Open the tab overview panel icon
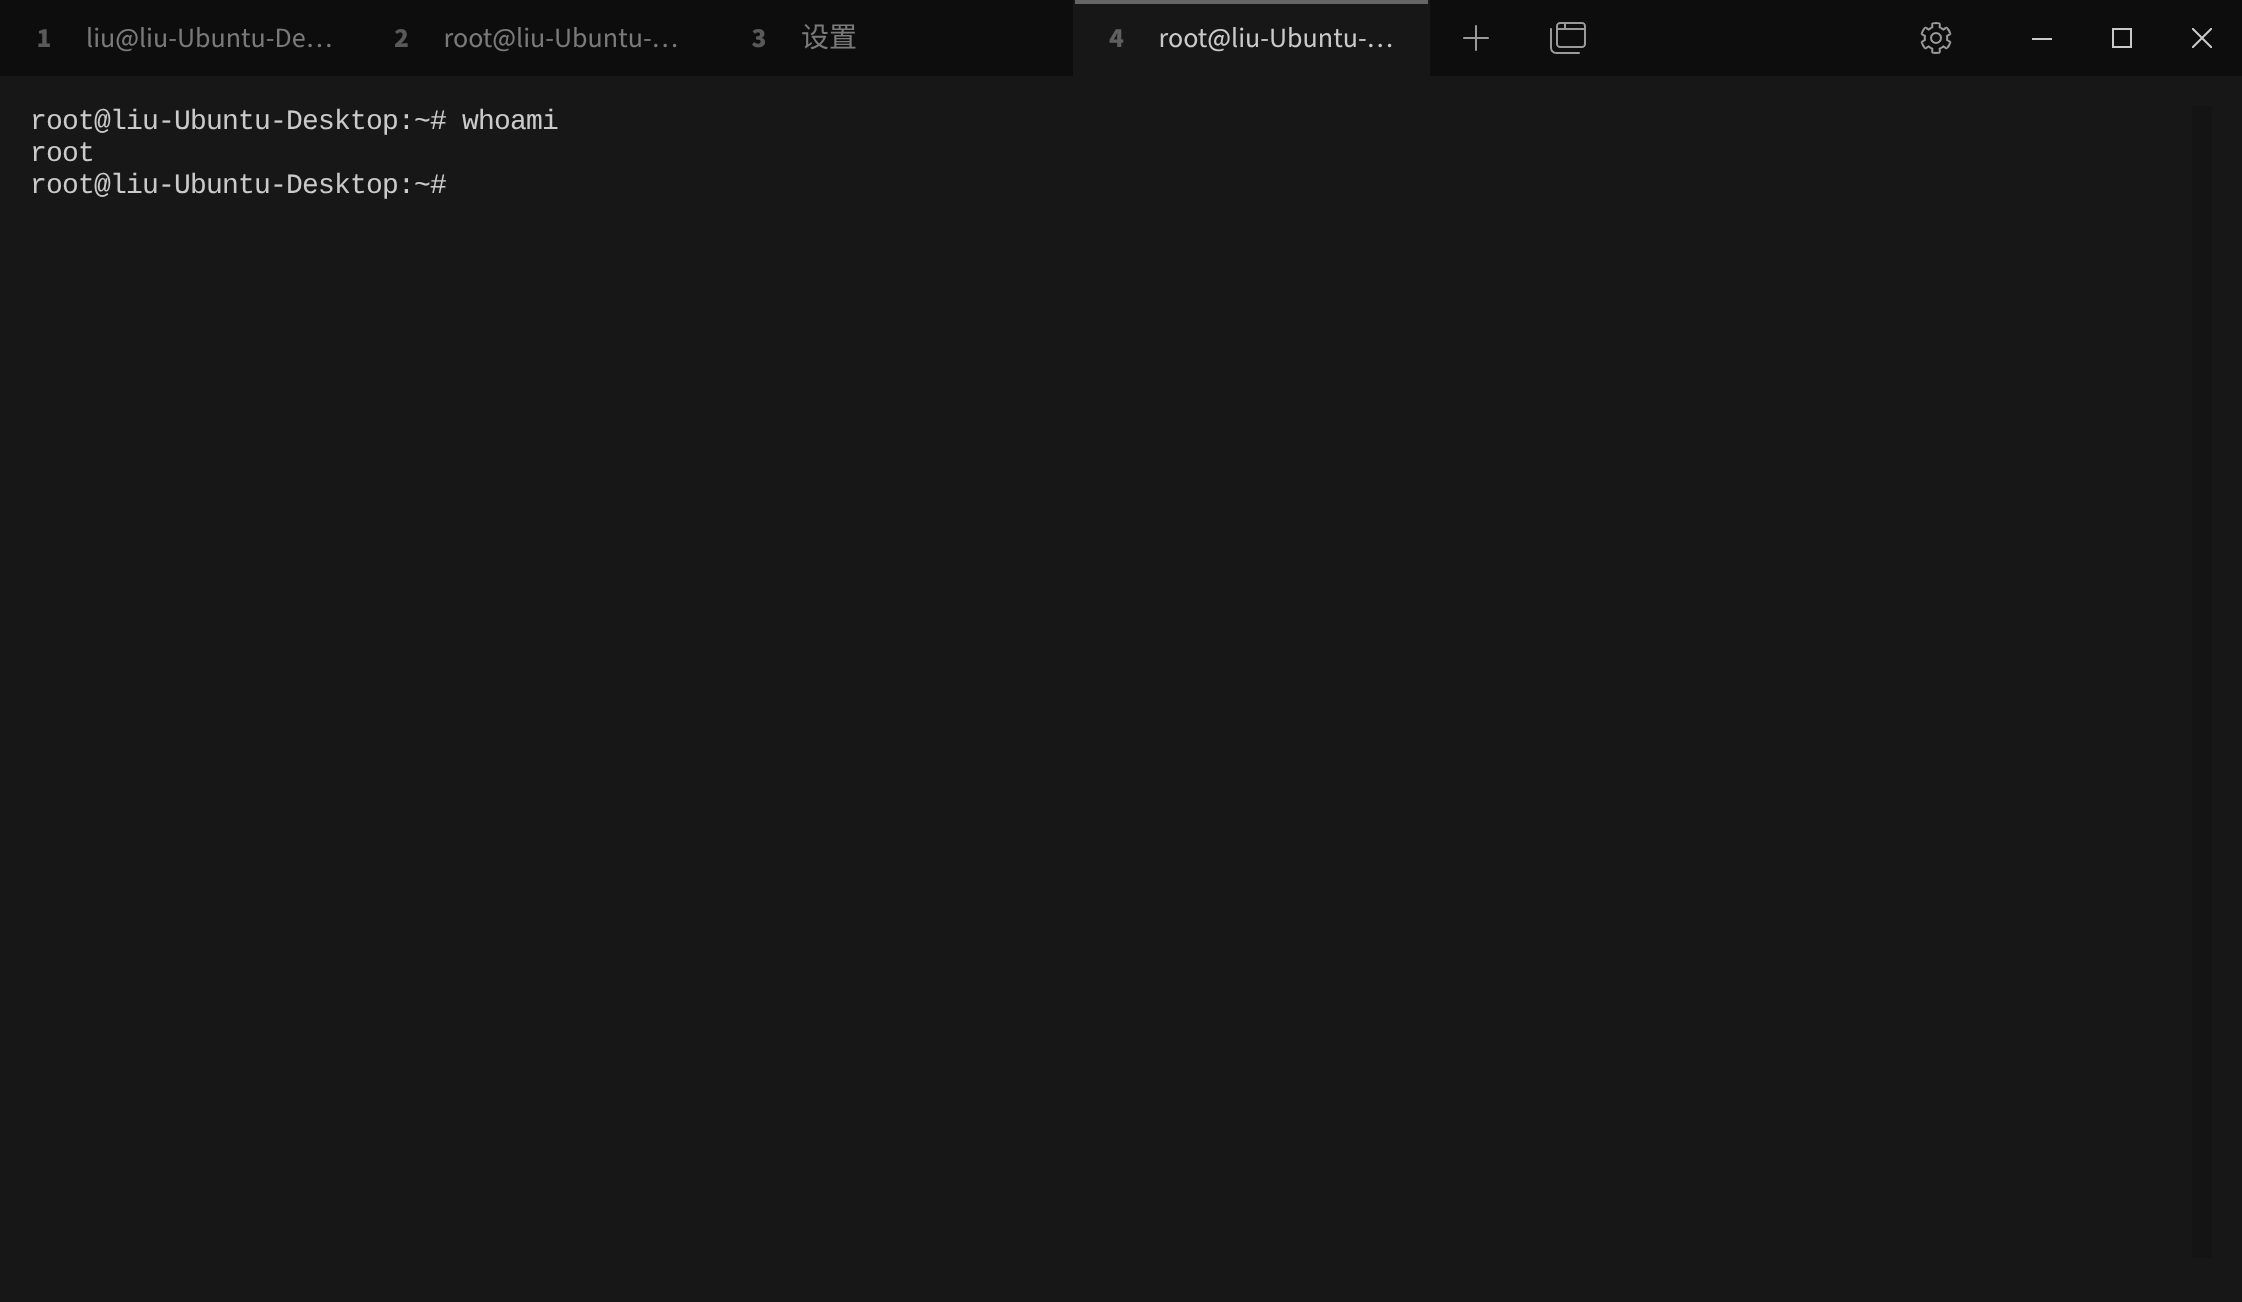The image size is (2242, 1302). pos(1567,38)
